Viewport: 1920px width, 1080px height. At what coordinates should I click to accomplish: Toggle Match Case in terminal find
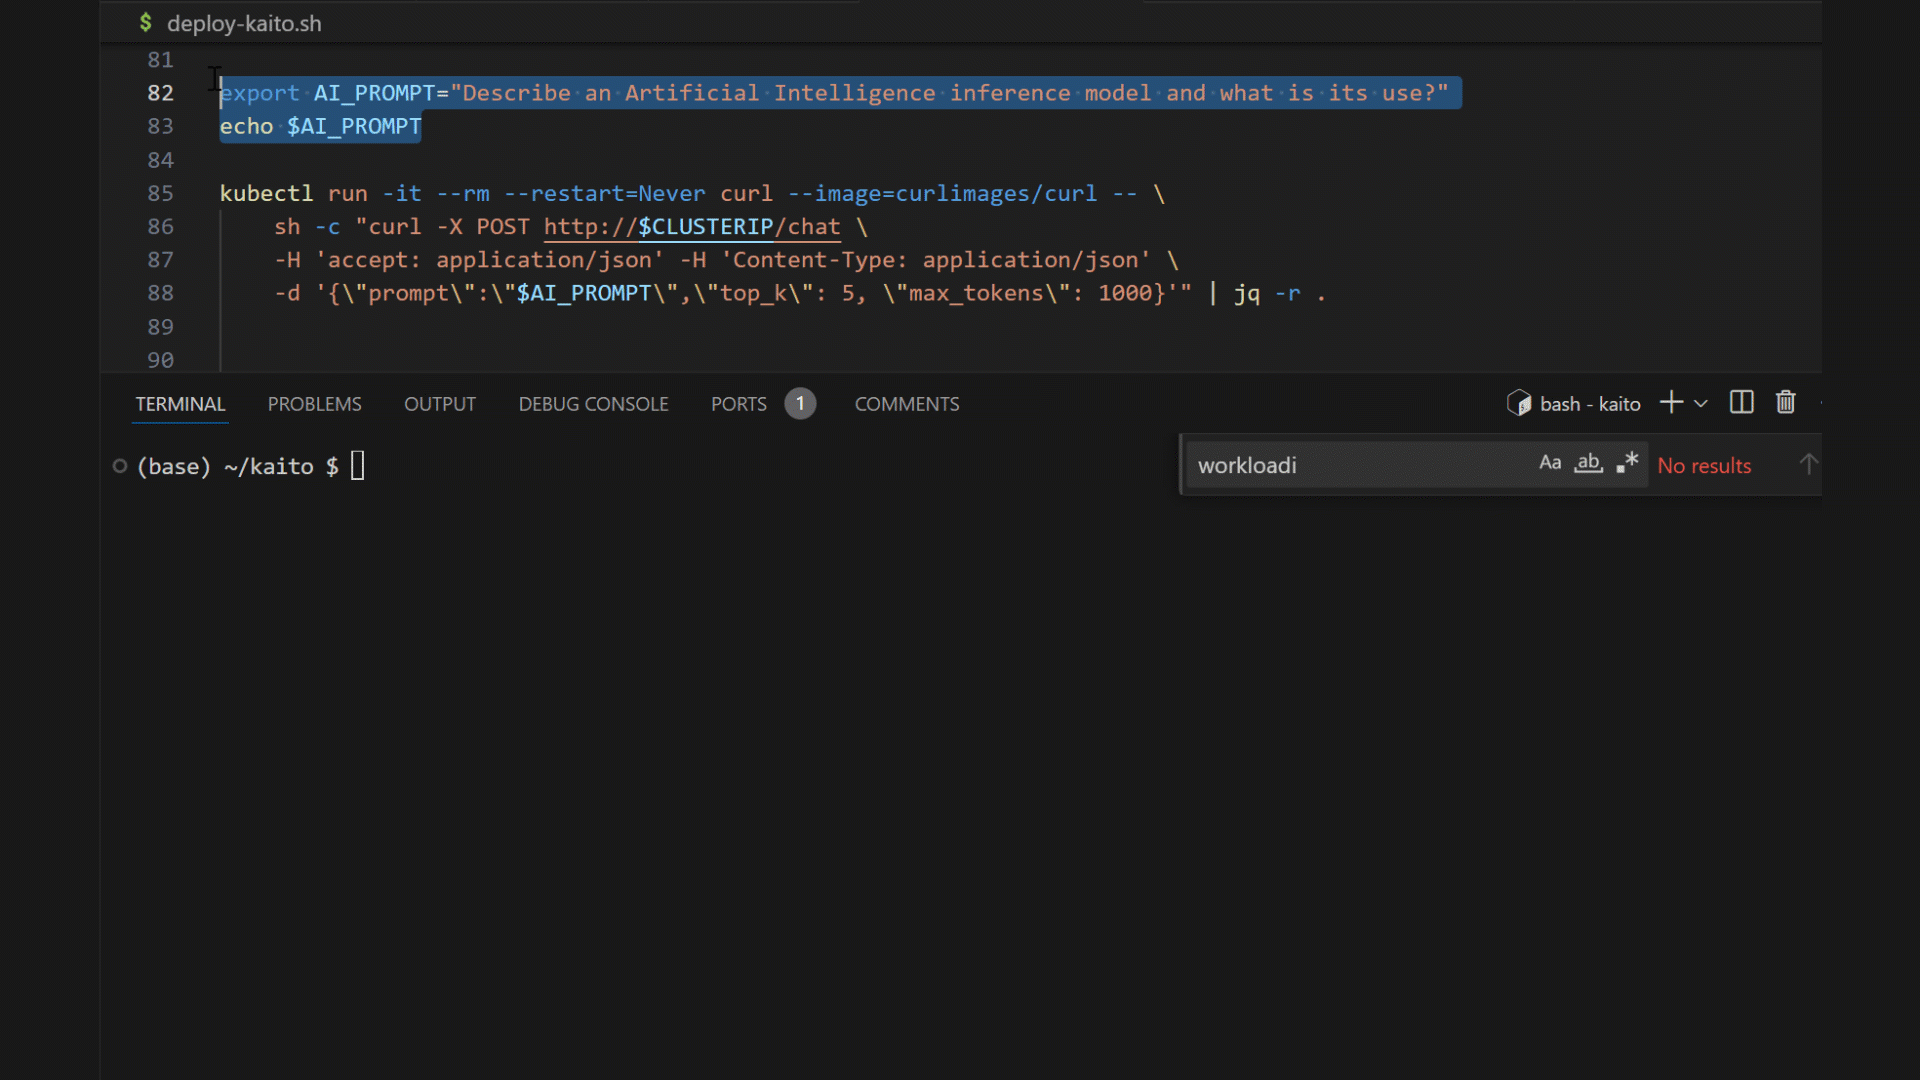pos(1550,463)
